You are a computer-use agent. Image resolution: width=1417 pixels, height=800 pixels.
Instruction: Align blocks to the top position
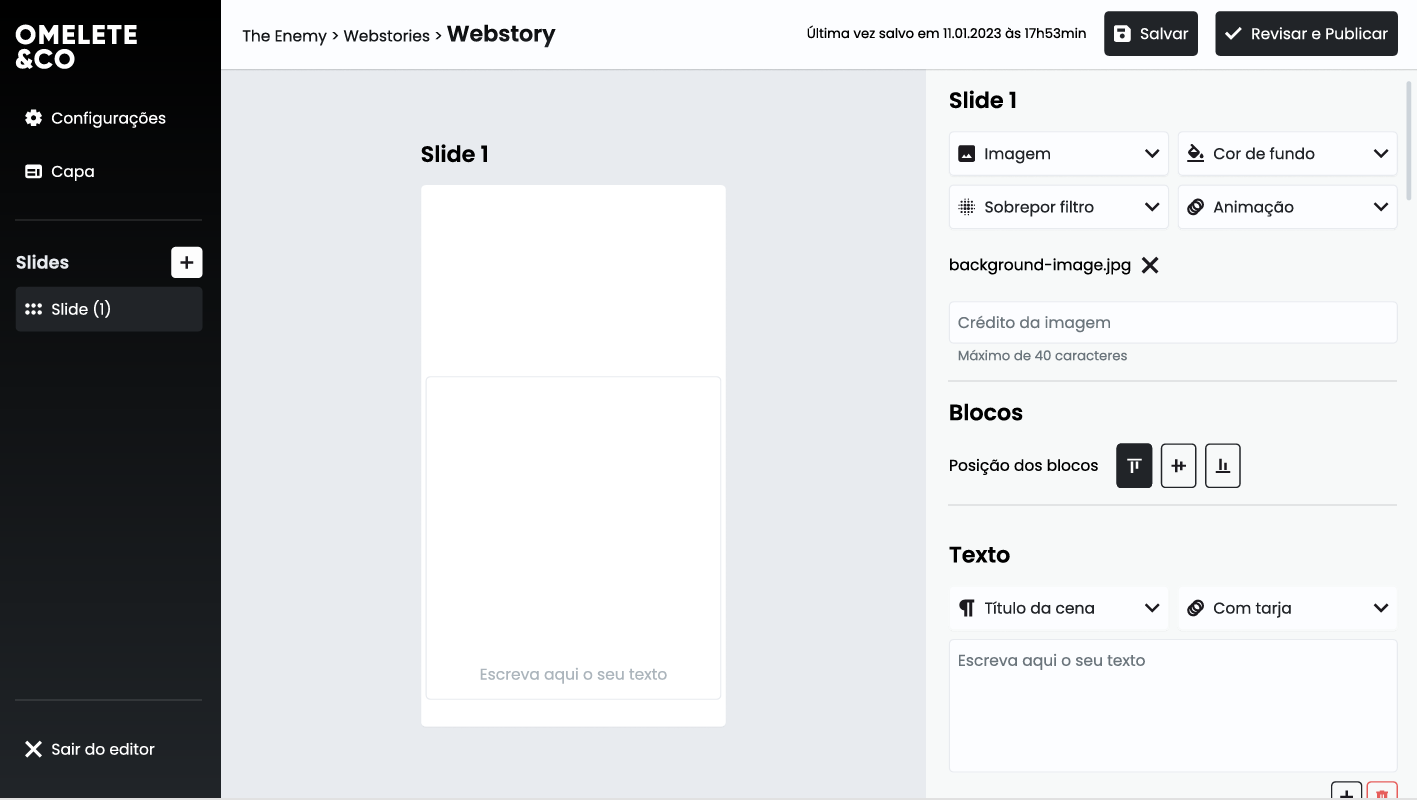click(1133, 465)
